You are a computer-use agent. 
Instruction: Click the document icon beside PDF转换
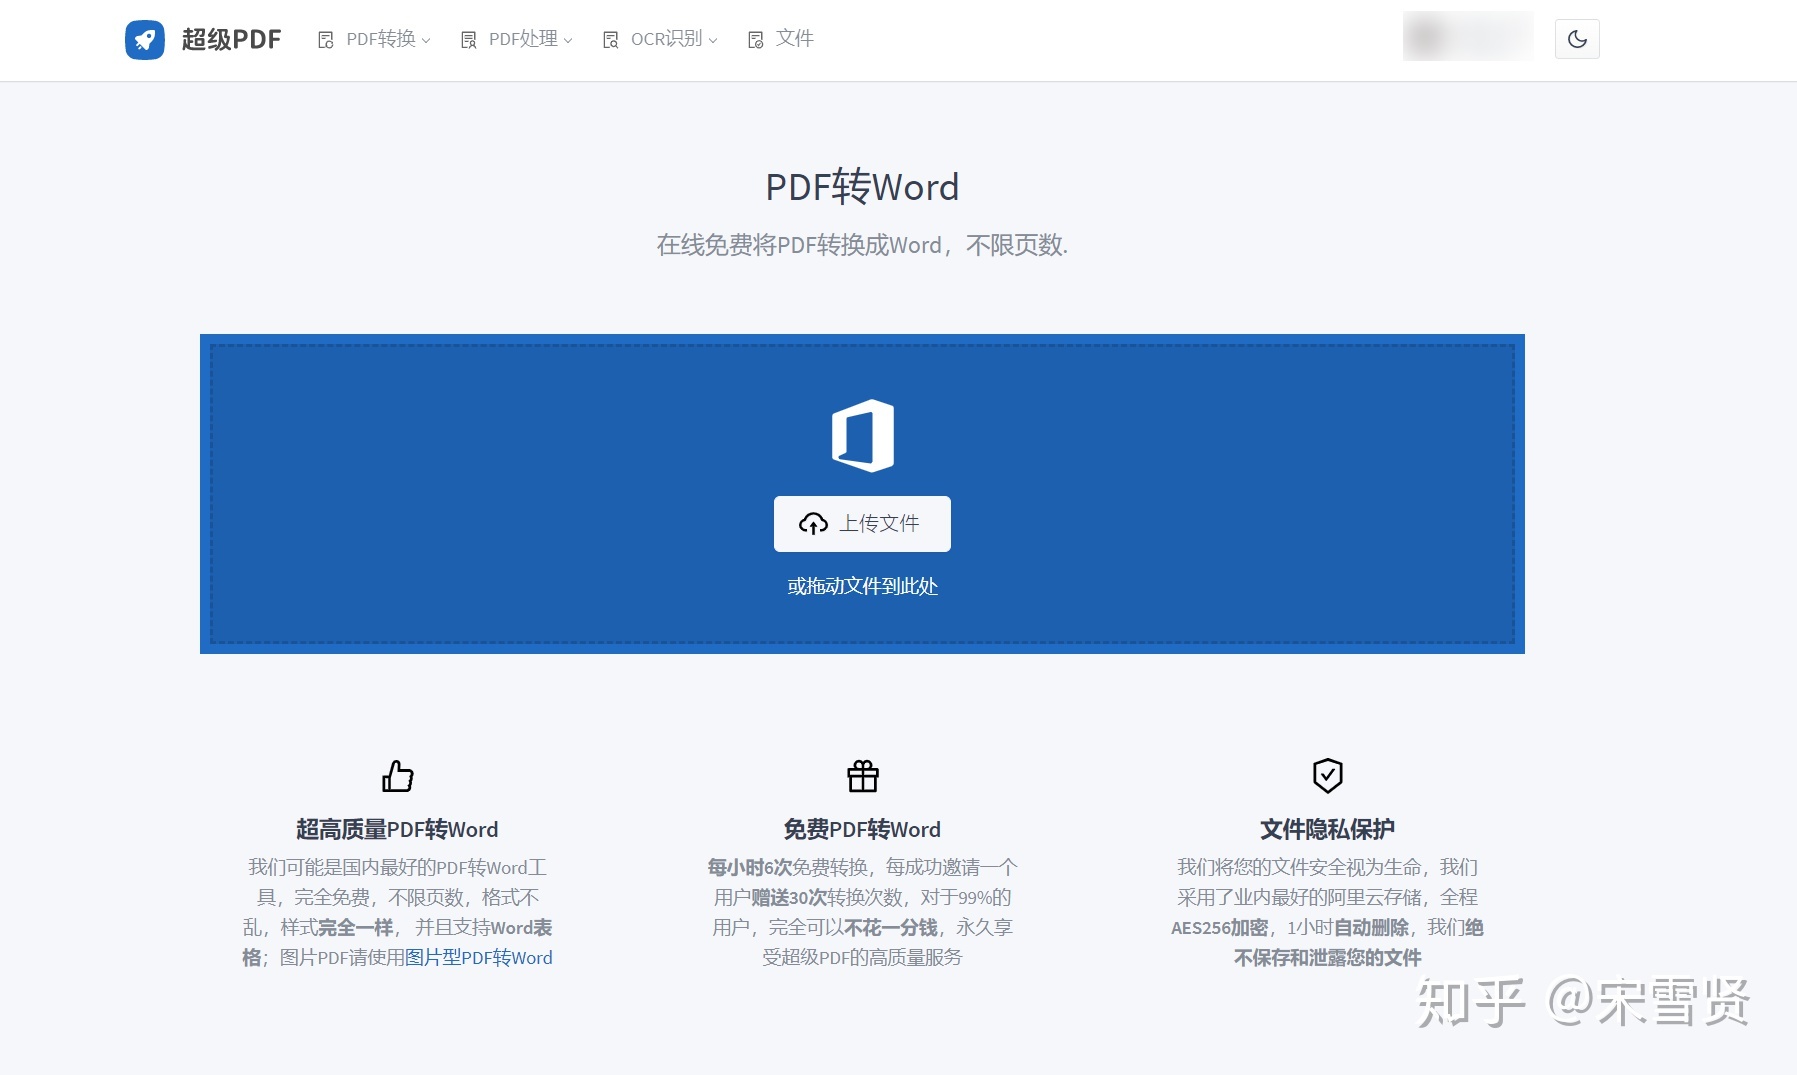pyautogui.click(x=326, y=40)
